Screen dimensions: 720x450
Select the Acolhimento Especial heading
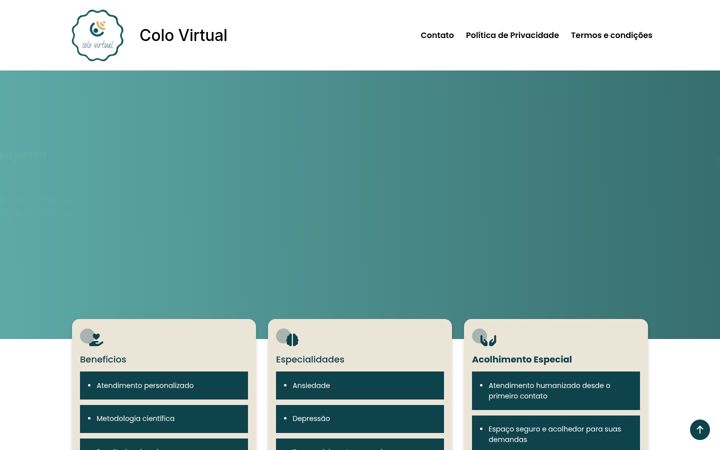click(x=522, y=360)
